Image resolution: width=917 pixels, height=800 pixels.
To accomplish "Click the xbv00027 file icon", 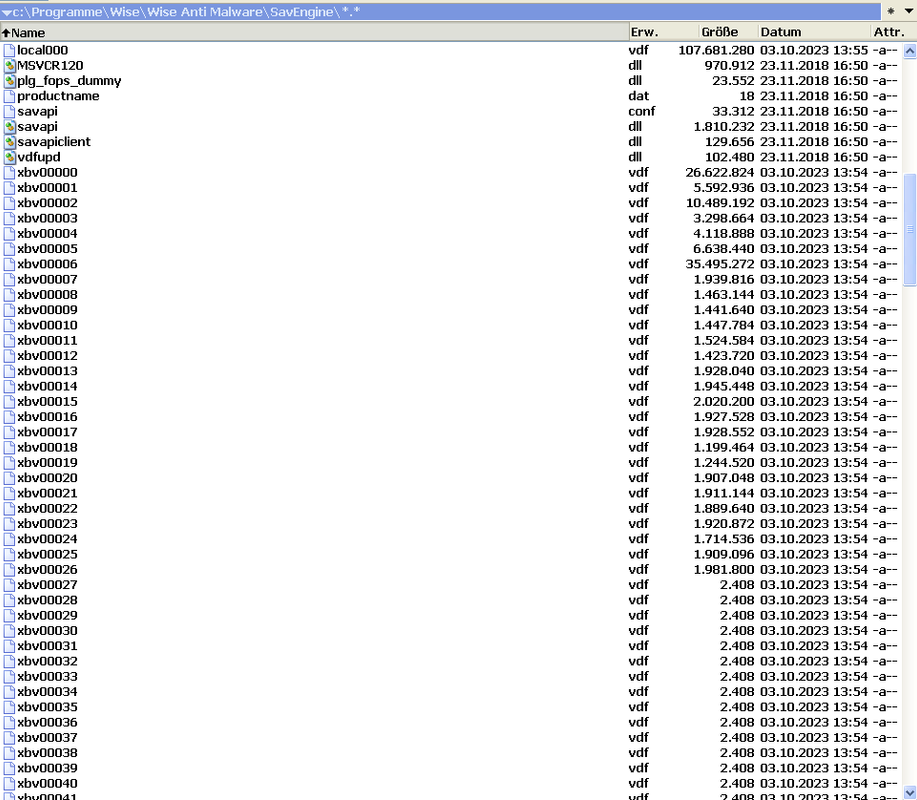I will 9,585.
